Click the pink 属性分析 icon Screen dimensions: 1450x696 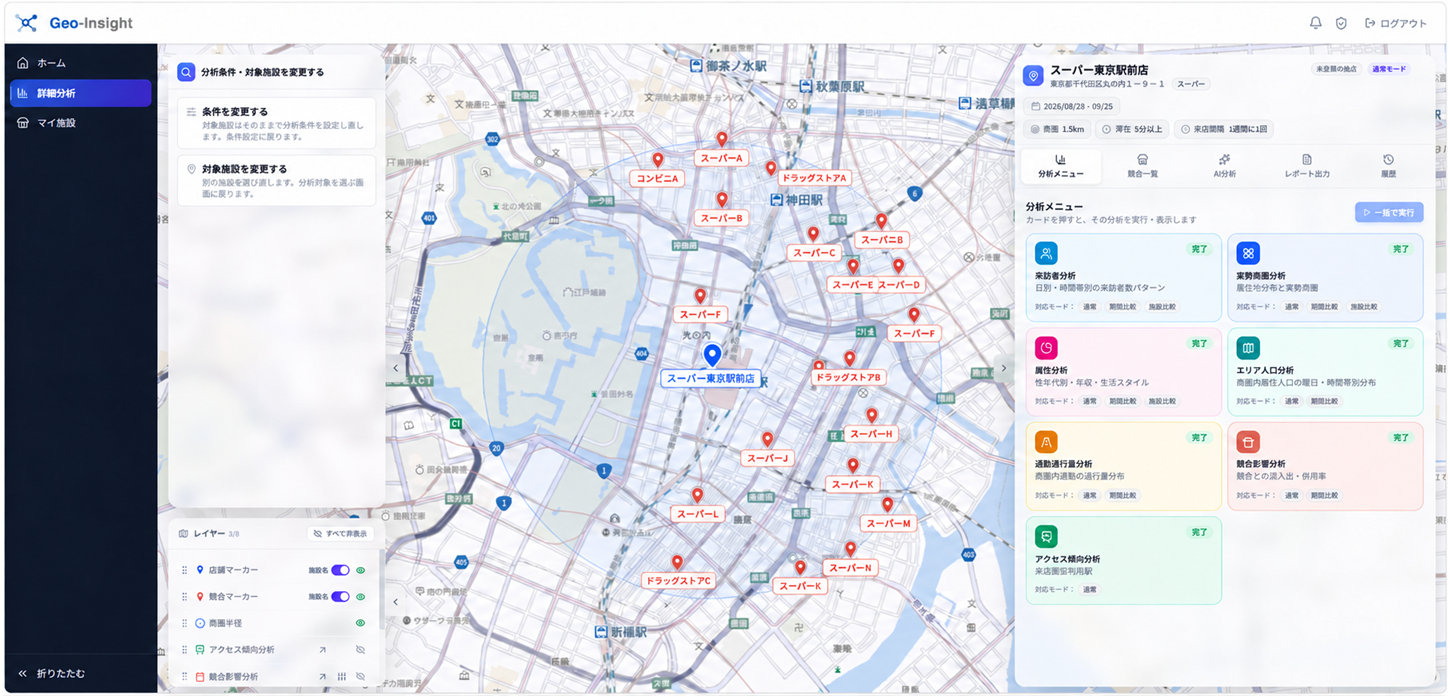(x=1046, y=347)
